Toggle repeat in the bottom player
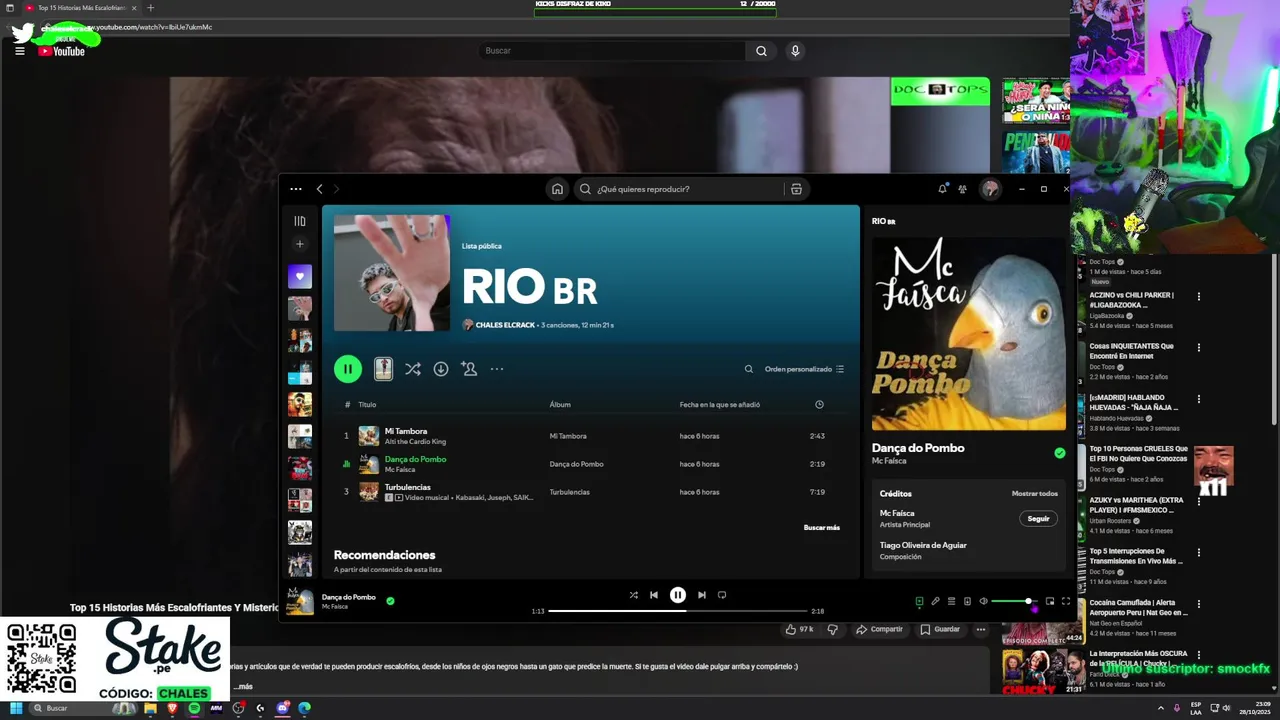Image resolution: width=1280 pixels, height=720 pixels. (722, 595)
